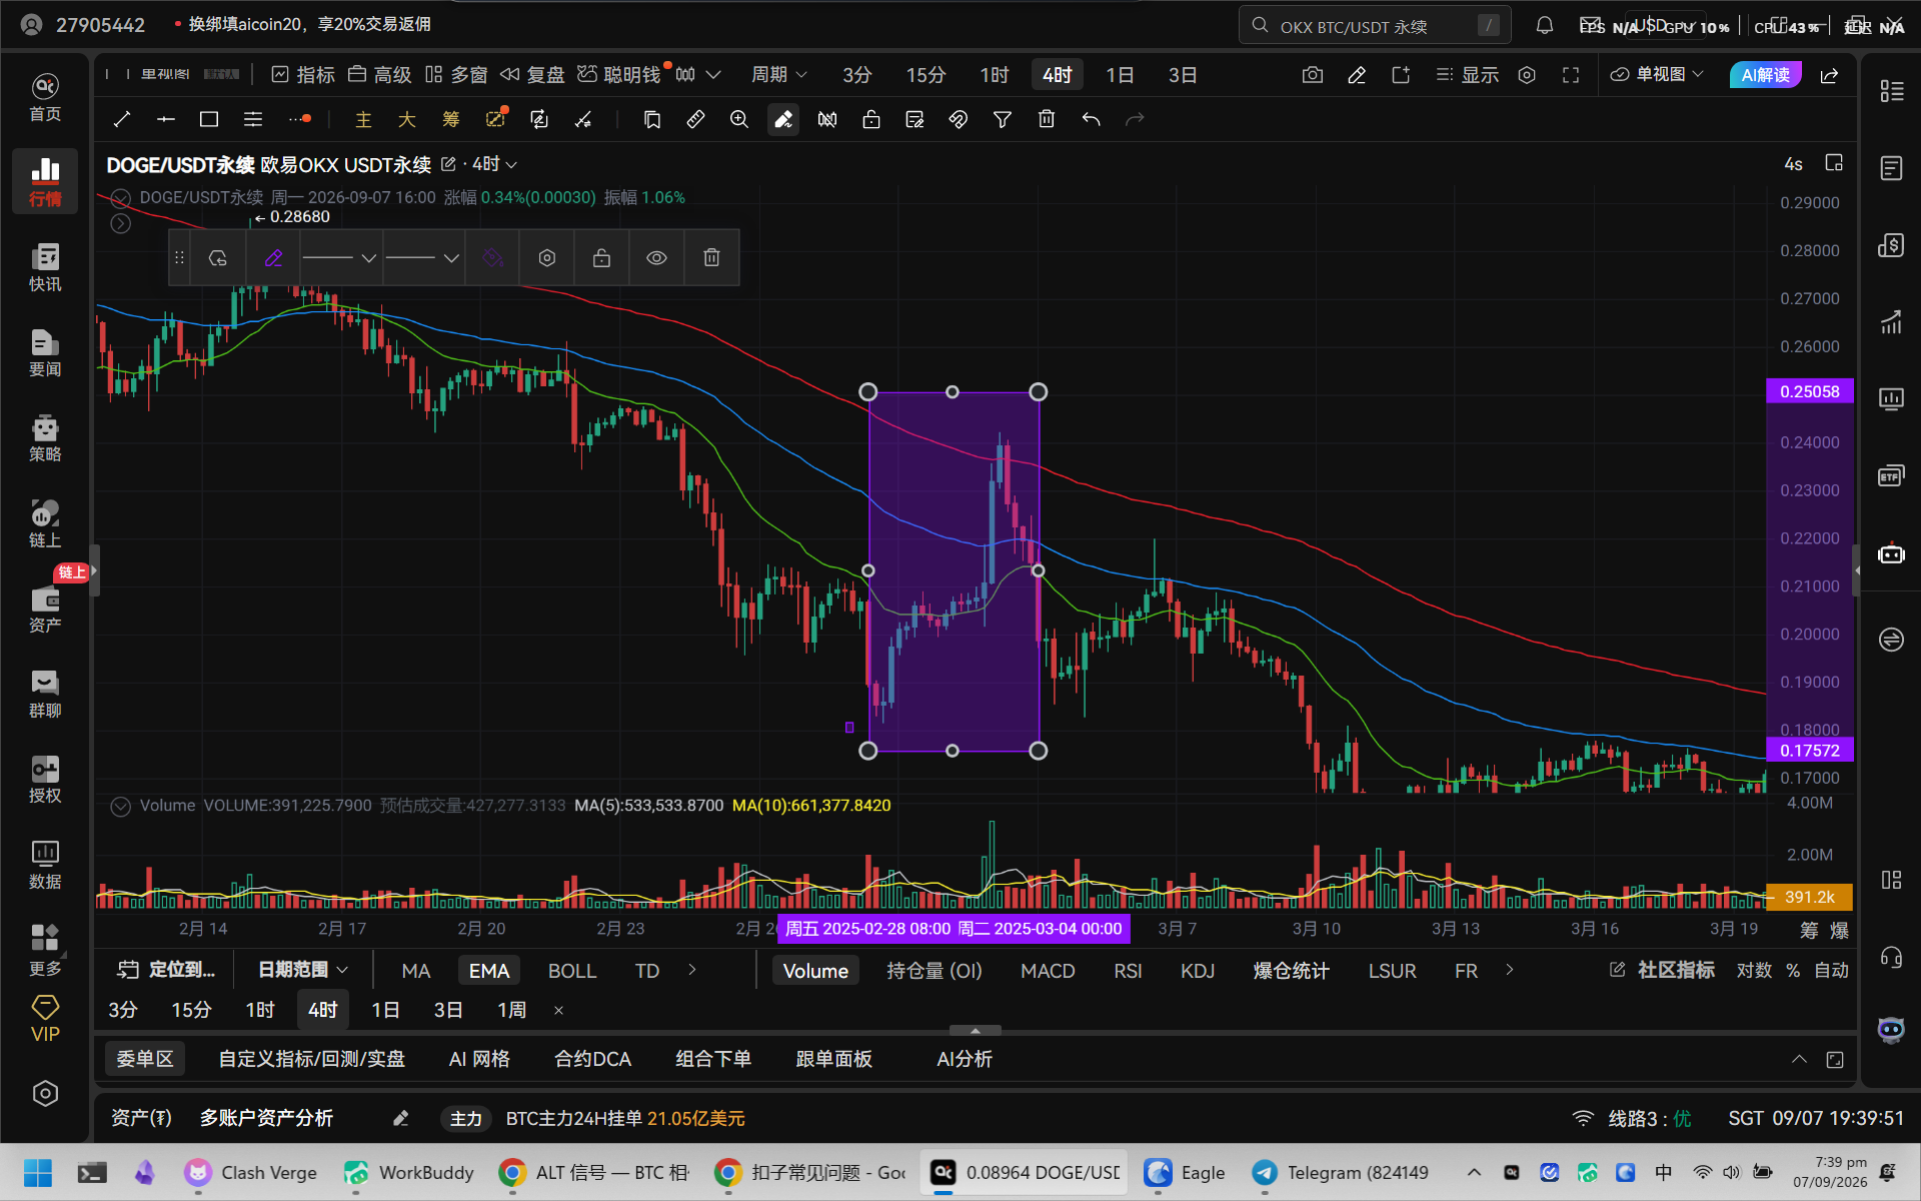Screen dimensions: 1921x1201
Task: Click the AI解读 button
Action: click(x=1765, y=75)
